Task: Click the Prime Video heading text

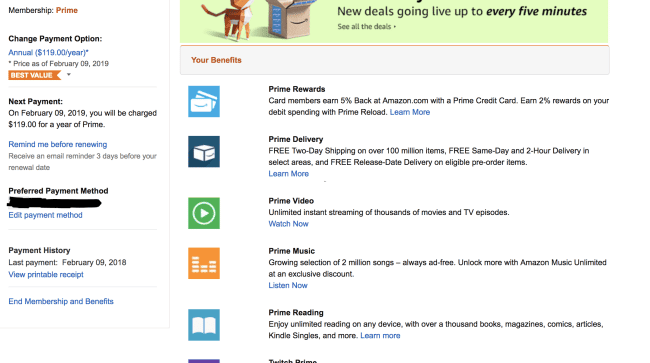Action: [x=291, y=201]
